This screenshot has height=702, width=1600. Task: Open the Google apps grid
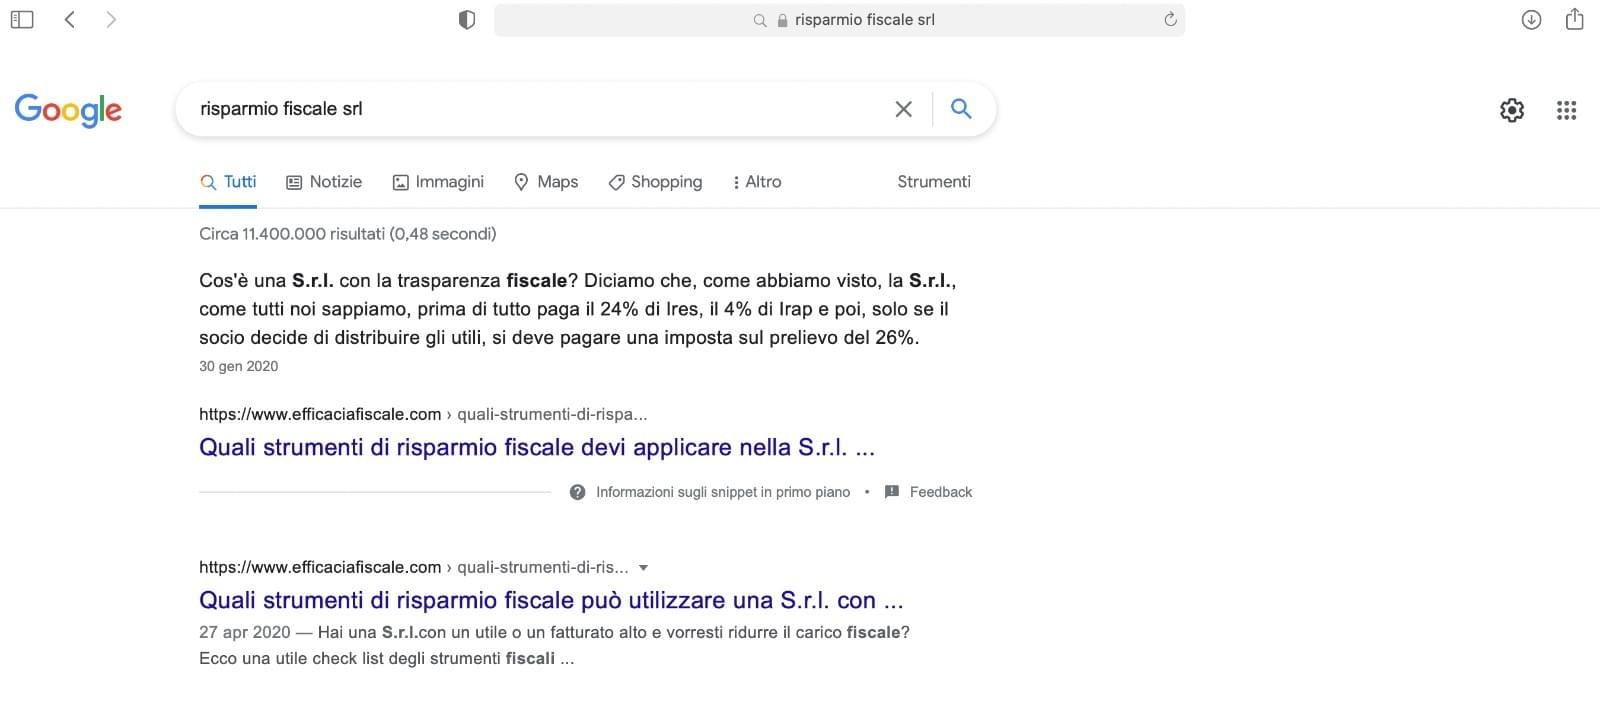coord(1567,110)
